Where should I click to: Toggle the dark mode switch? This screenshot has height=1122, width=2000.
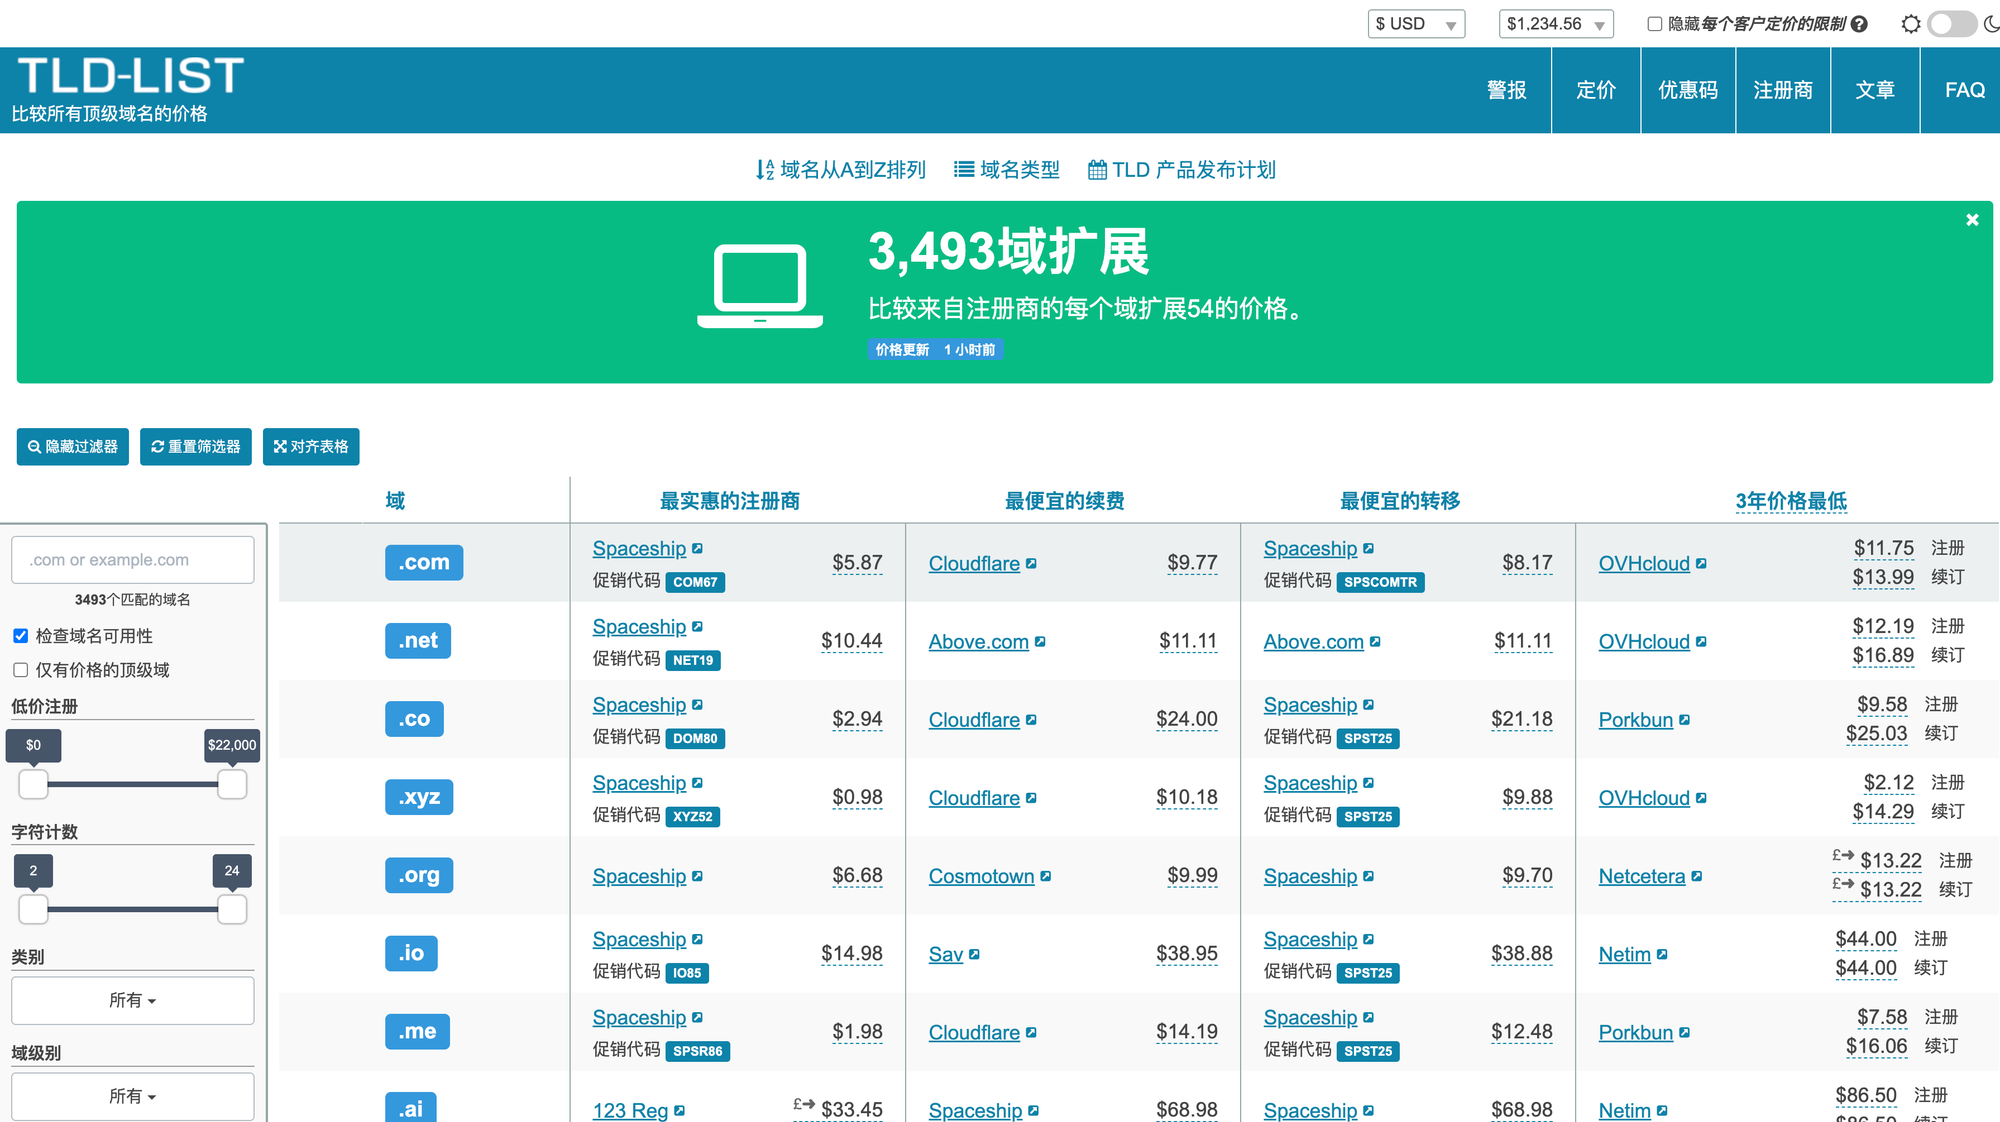click(x=1951, y=24)
